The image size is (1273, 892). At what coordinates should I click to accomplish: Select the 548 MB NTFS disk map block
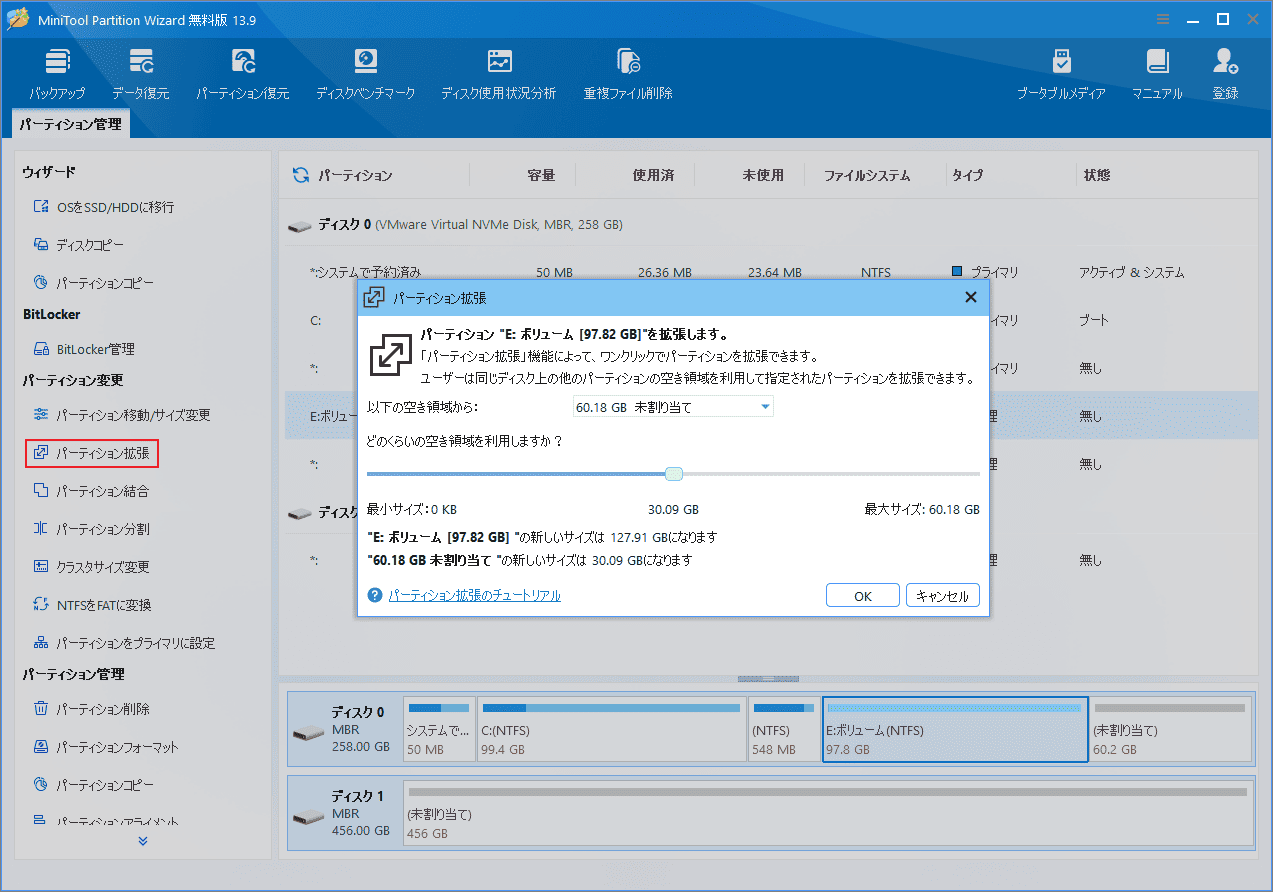point(784,729)
